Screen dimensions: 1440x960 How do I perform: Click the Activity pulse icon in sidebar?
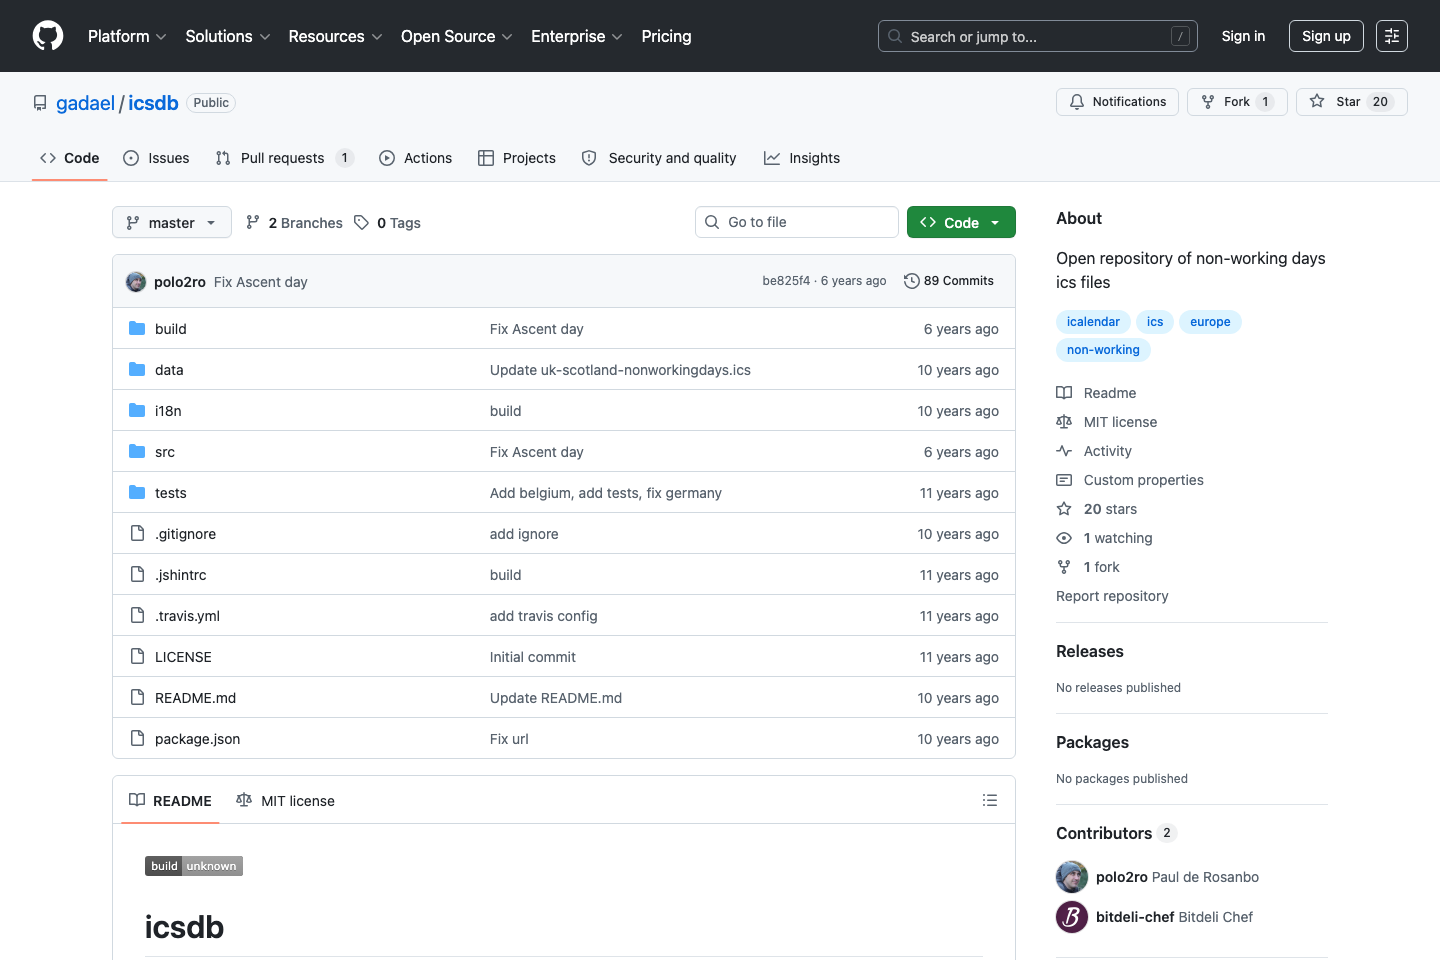coord(1064,451)
